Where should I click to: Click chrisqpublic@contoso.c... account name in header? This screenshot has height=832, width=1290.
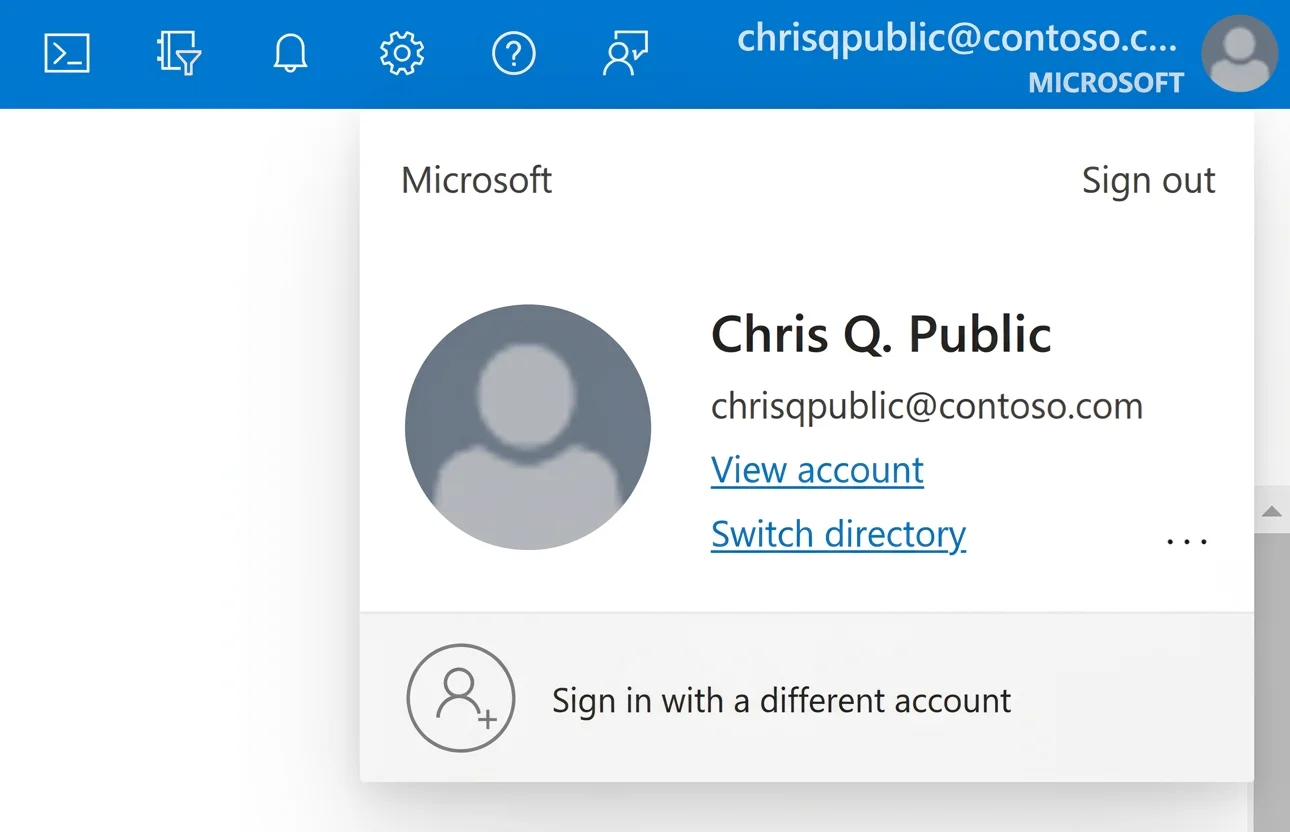tap(957, 38)
